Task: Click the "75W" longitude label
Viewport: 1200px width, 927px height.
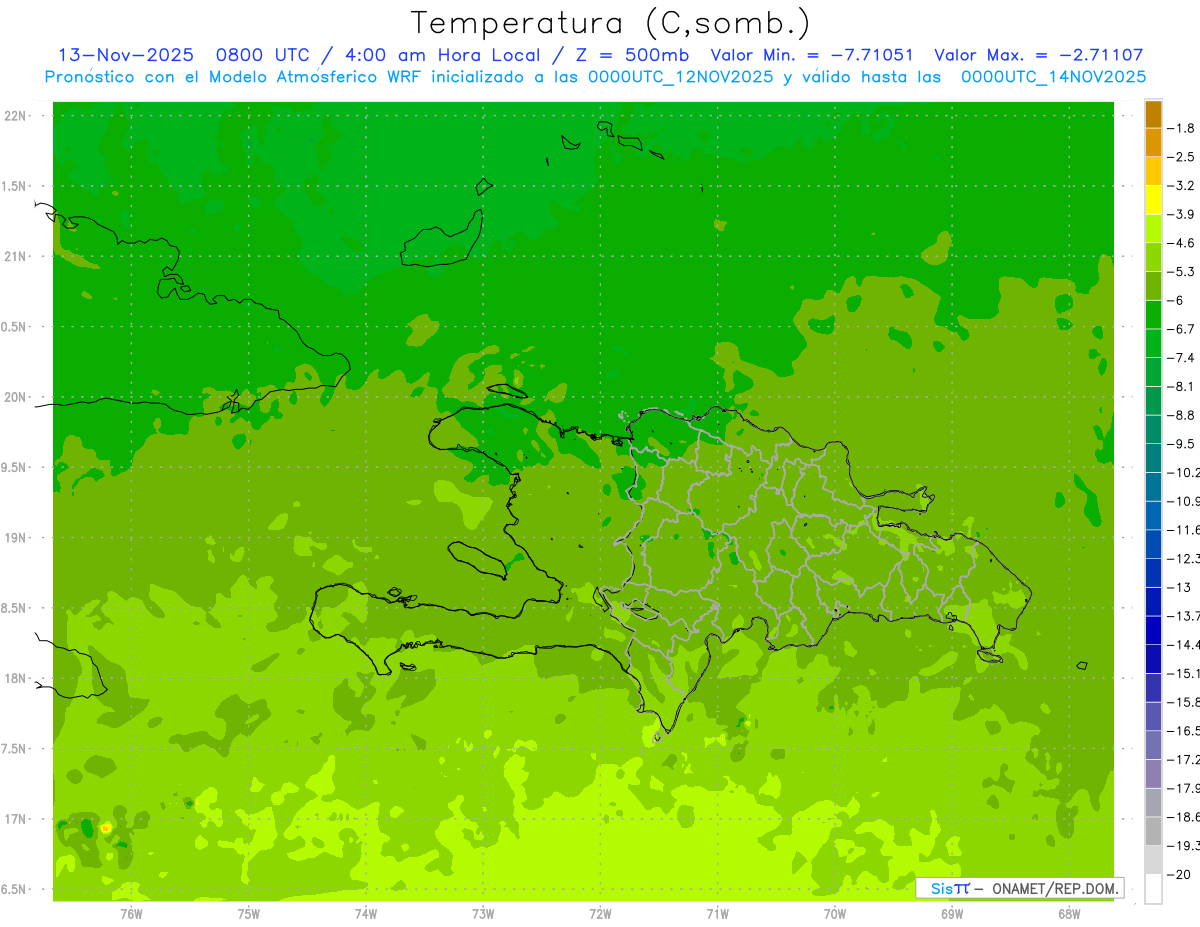Action: click(x=249, y=913)
